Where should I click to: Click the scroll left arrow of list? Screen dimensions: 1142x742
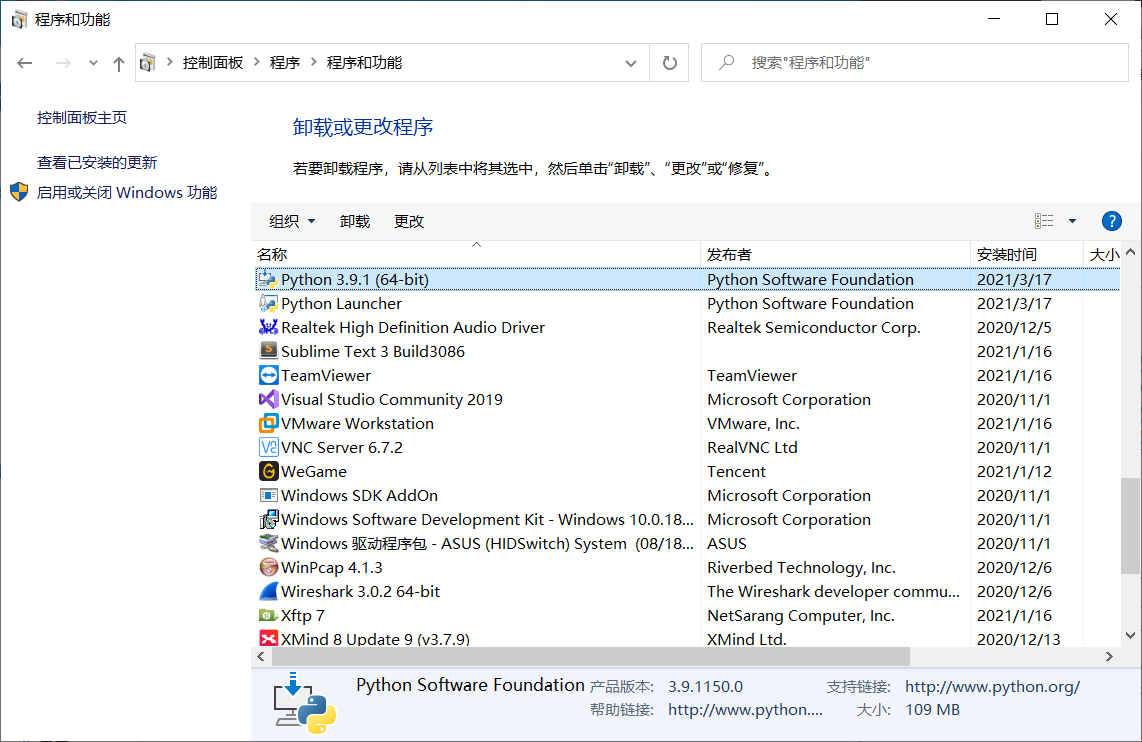click(261, 656)
